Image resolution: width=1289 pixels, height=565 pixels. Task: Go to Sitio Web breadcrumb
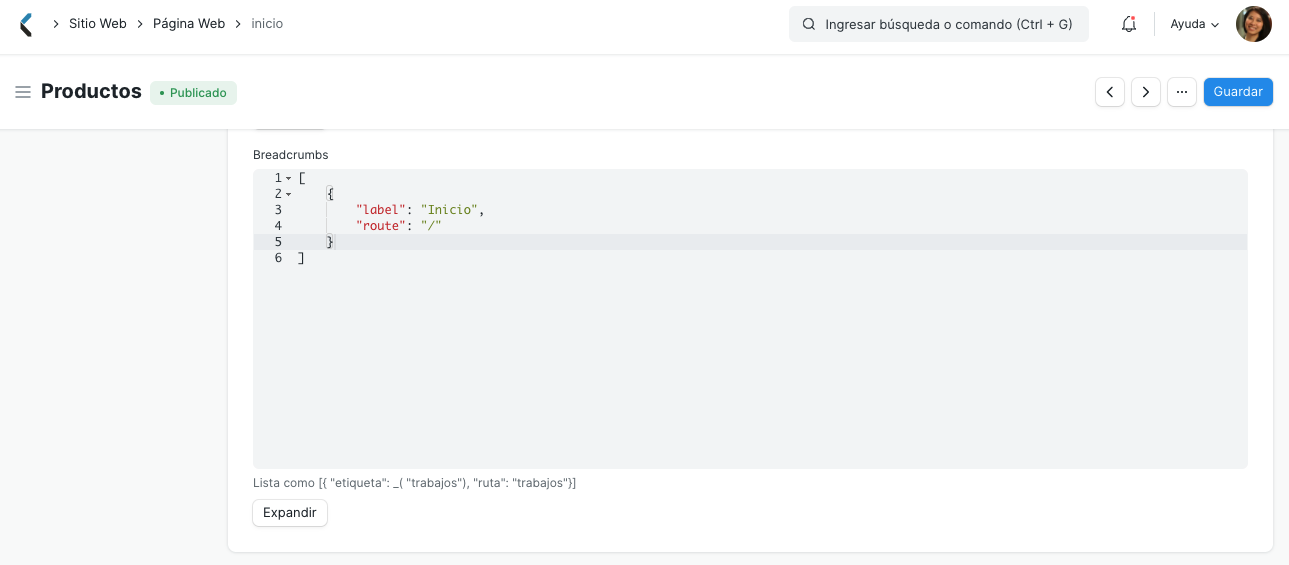pos(98,24)
